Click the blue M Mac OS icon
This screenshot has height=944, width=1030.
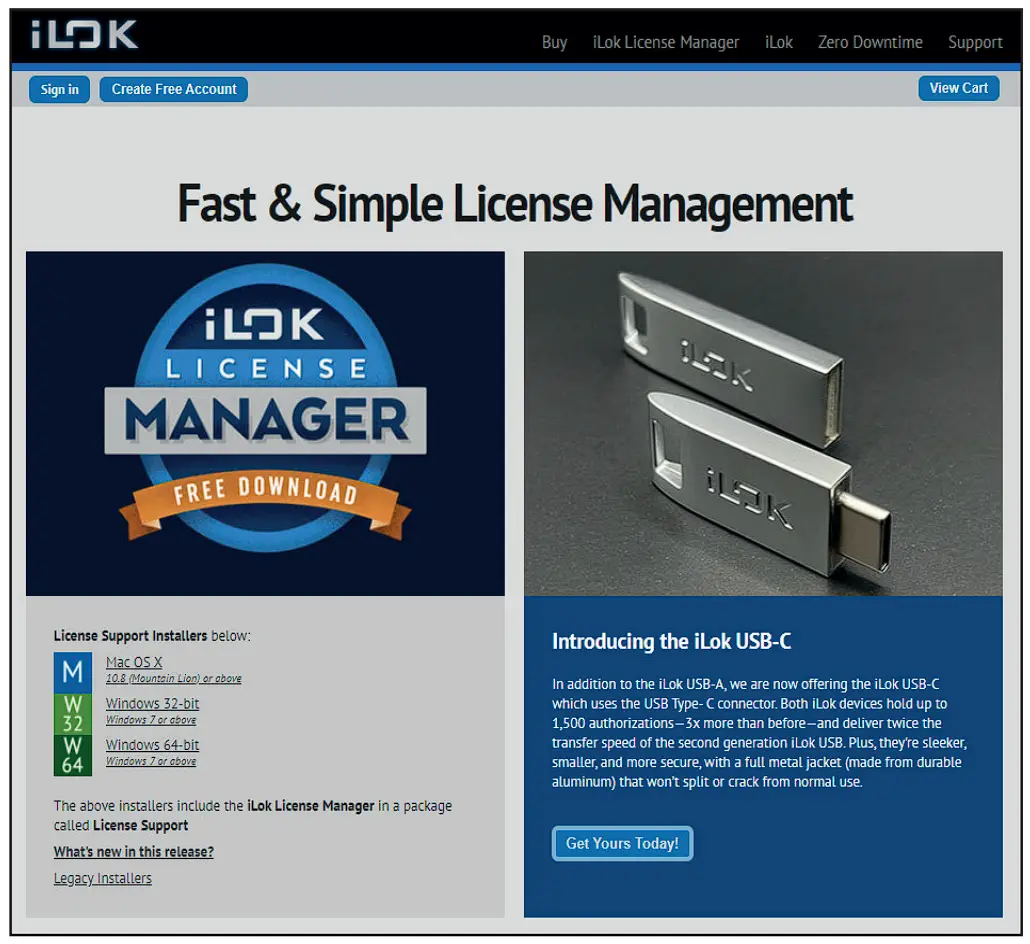coord(72,672)
